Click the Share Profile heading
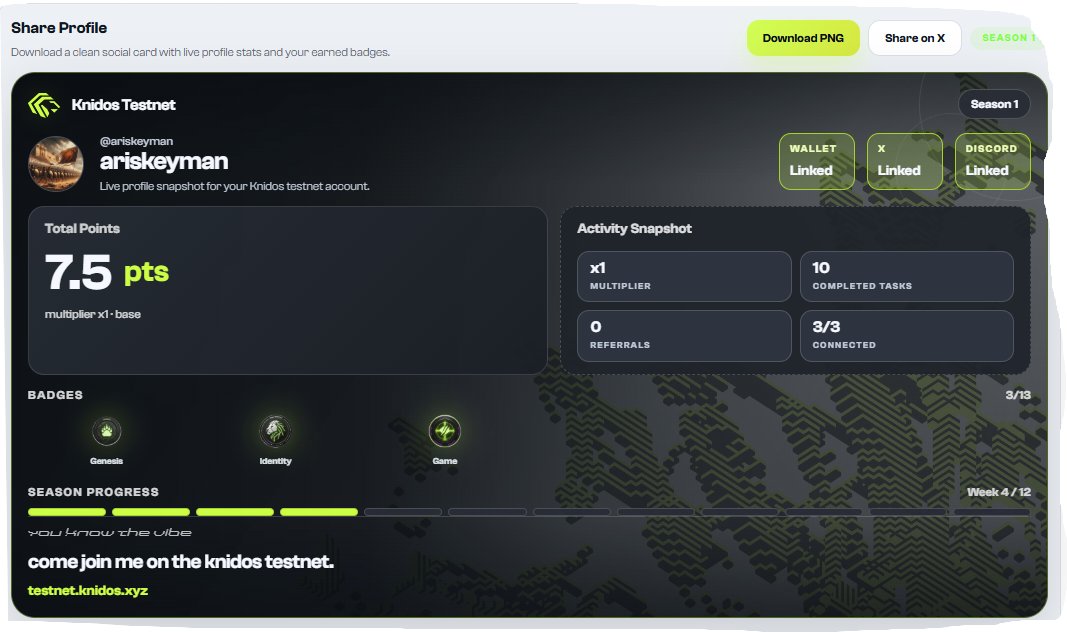1067x632 pixels. click(59, 28)
